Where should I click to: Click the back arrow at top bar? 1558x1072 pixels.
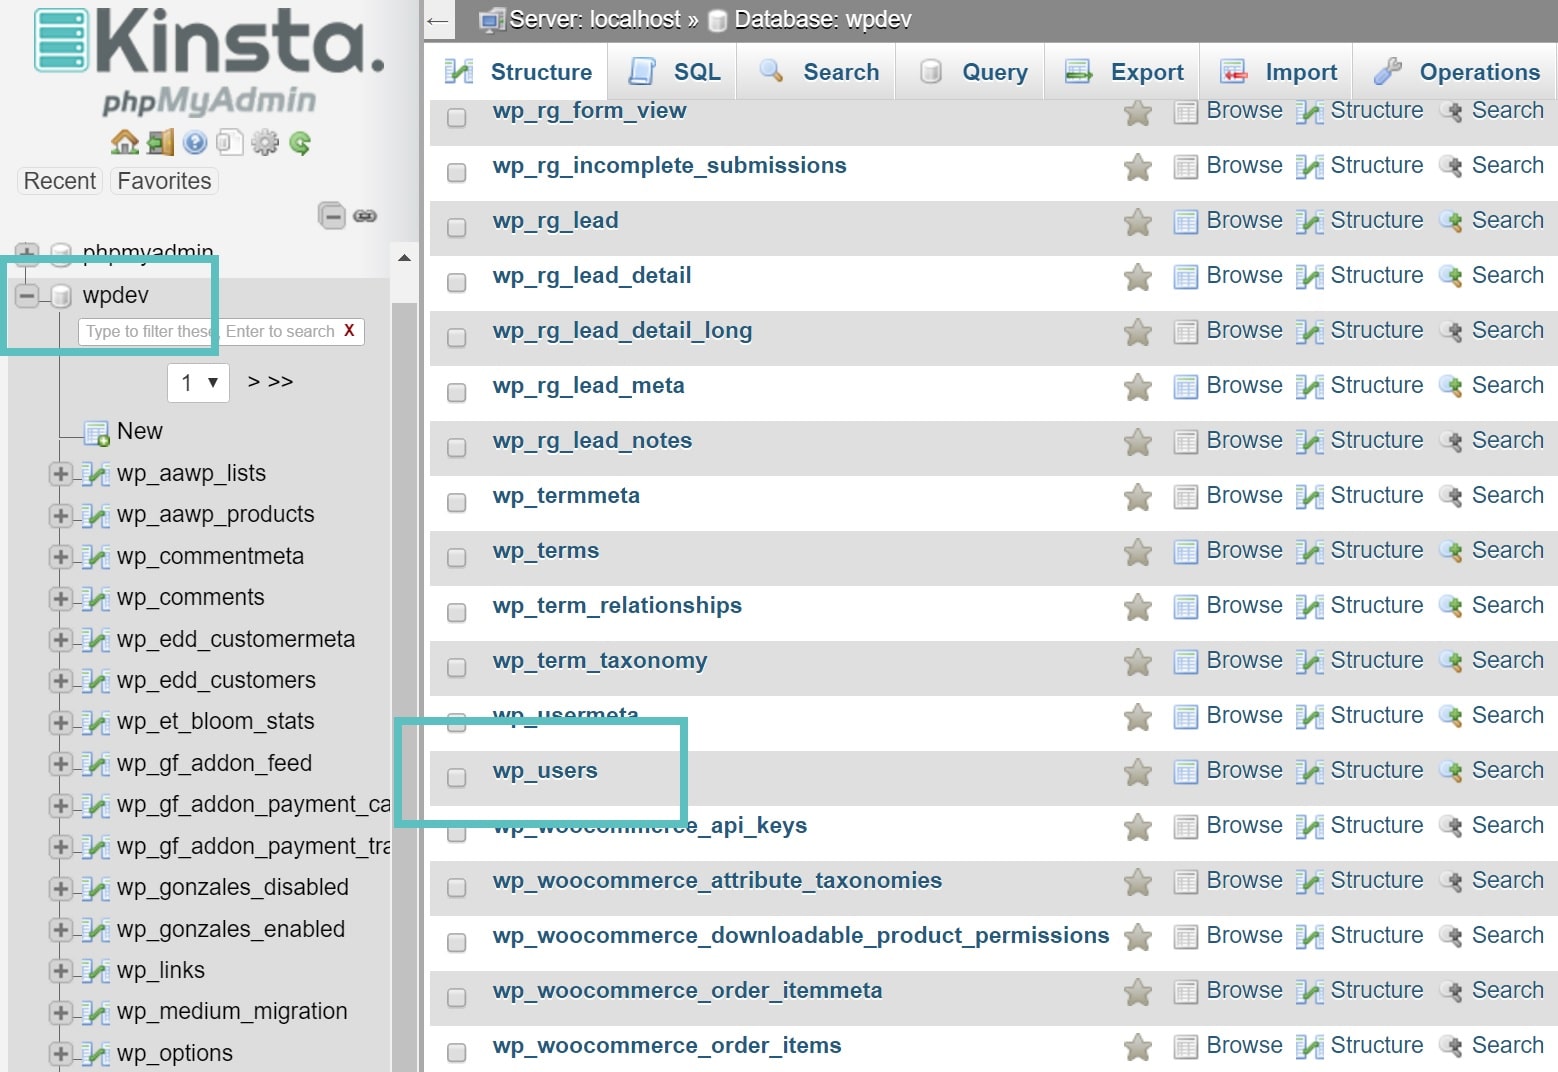coord(437,20)
